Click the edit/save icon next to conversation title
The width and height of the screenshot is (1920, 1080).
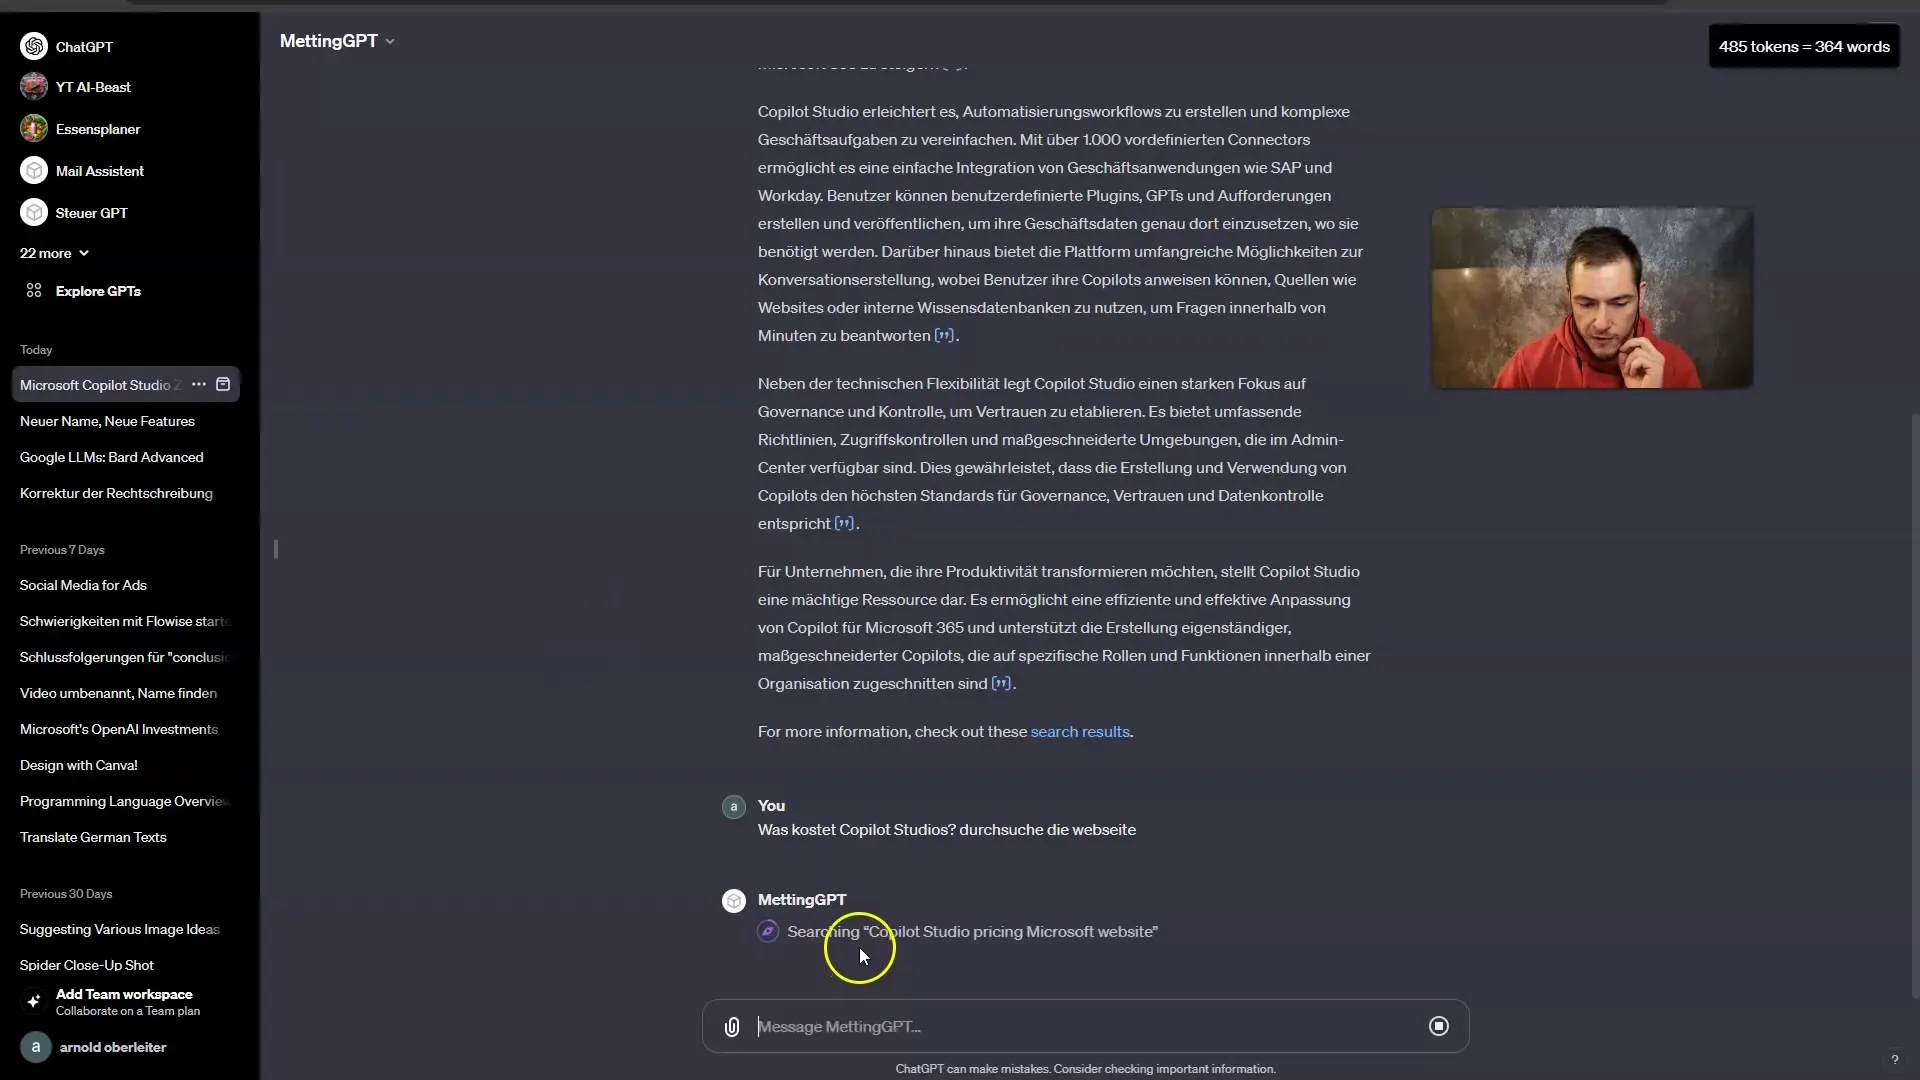coord(223,384)
